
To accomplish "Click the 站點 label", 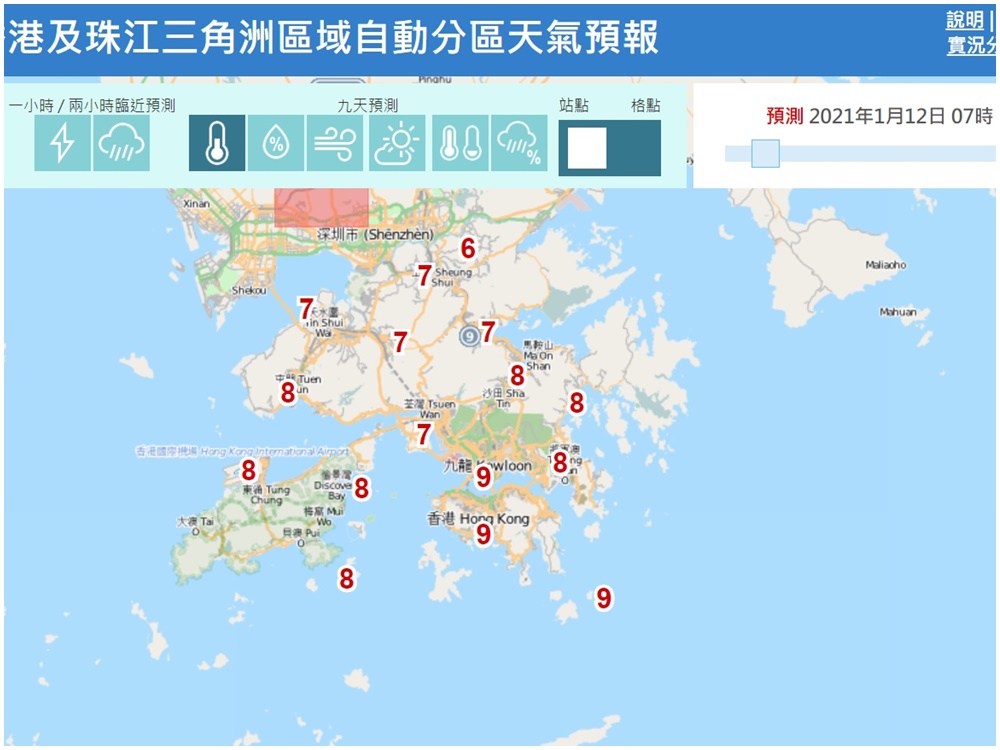I will pyautogui.click(x=573, y=105).
